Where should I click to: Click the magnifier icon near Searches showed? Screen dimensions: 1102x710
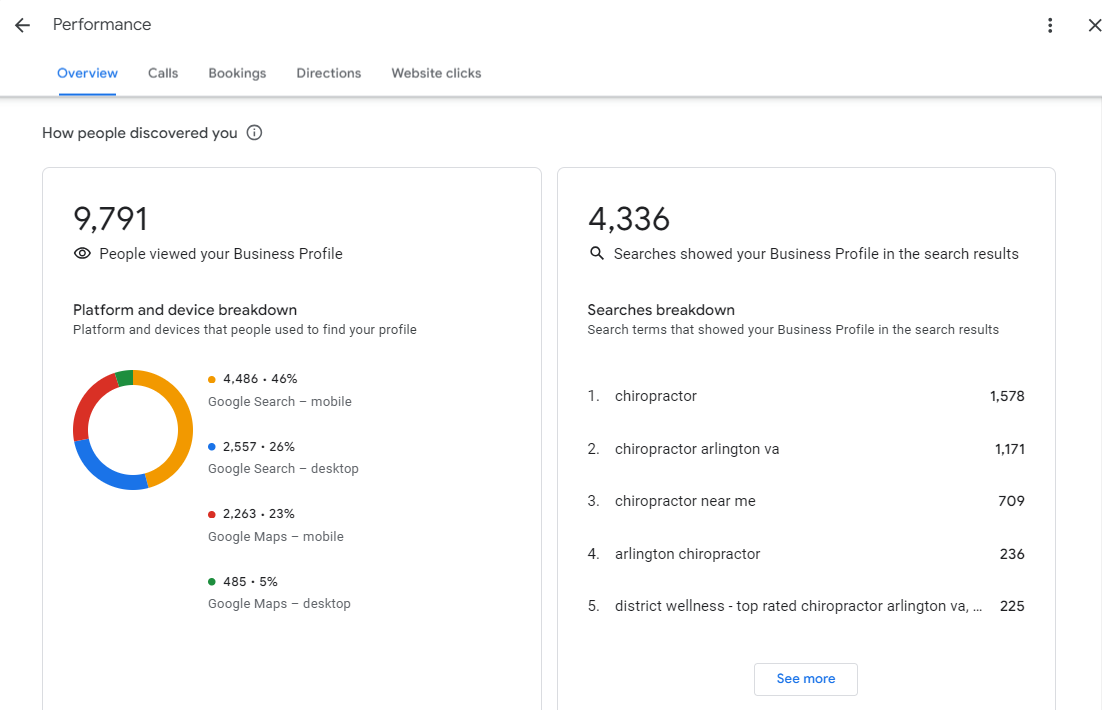click(597, 254)
